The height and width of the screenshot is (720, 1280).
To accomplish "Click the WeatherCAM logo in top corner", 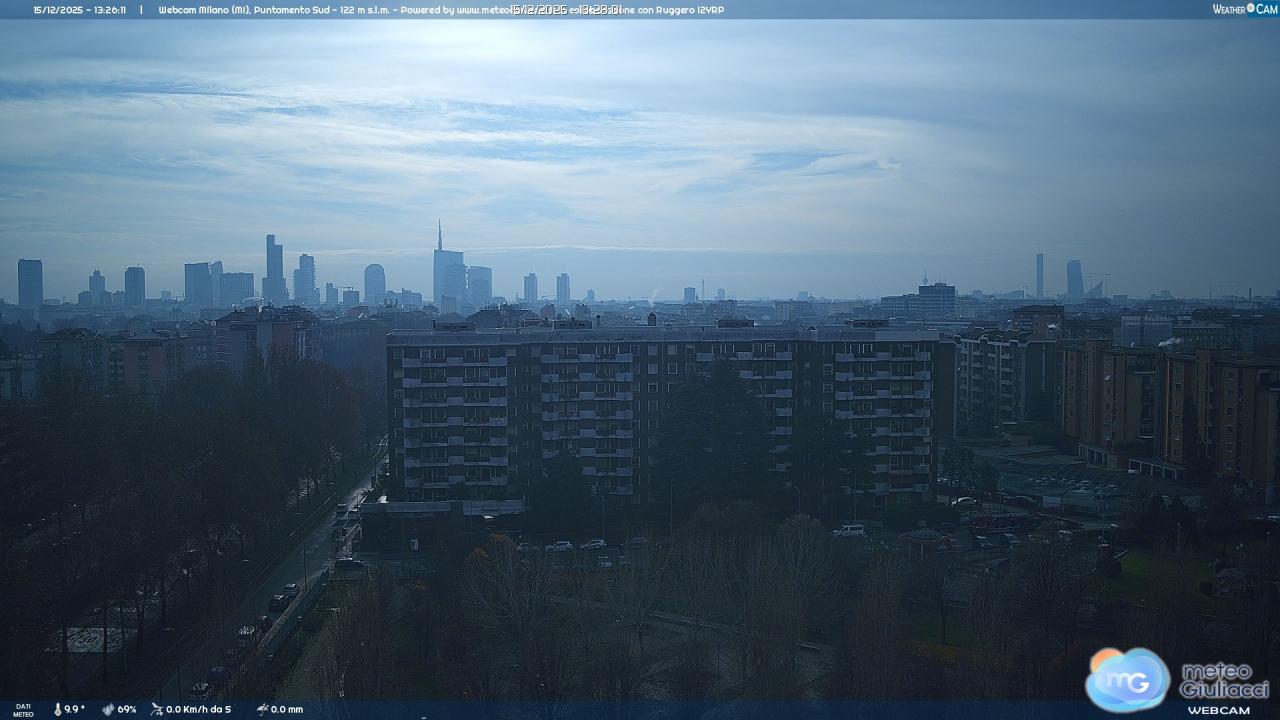I will coord(1244,9).
